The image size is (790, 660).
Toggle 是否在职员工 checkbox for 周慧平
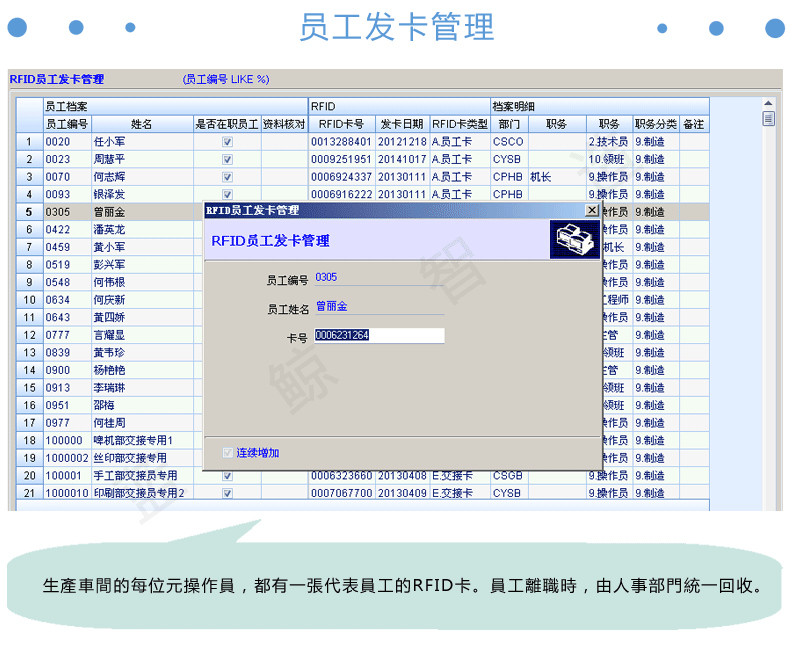(227, 160)
